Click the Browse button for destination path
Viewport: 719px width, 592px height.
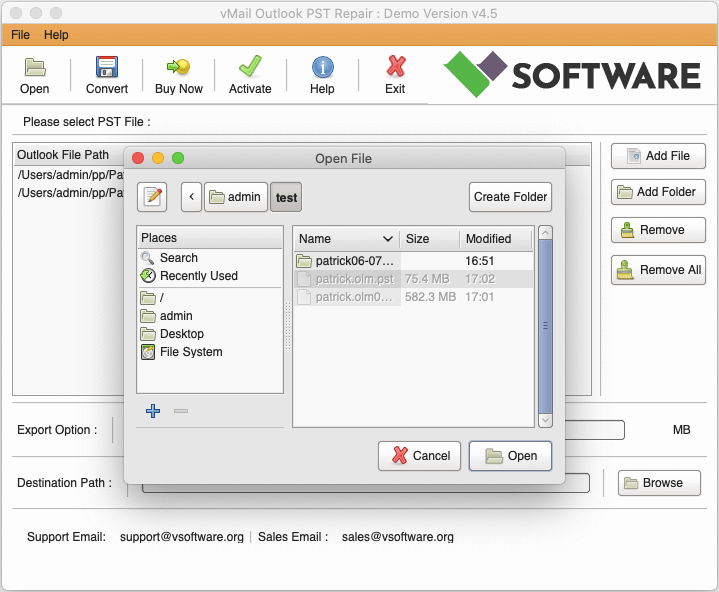[x=659, y=483]
